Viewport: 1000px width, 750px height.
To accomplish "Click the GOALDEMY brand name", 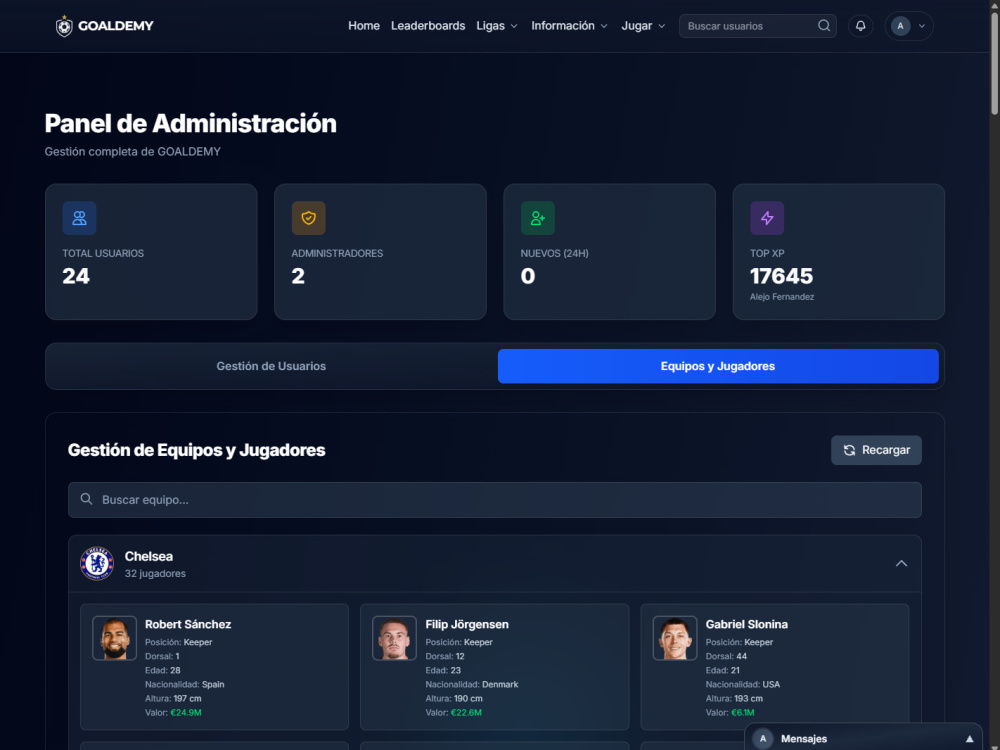I will 115,26.
